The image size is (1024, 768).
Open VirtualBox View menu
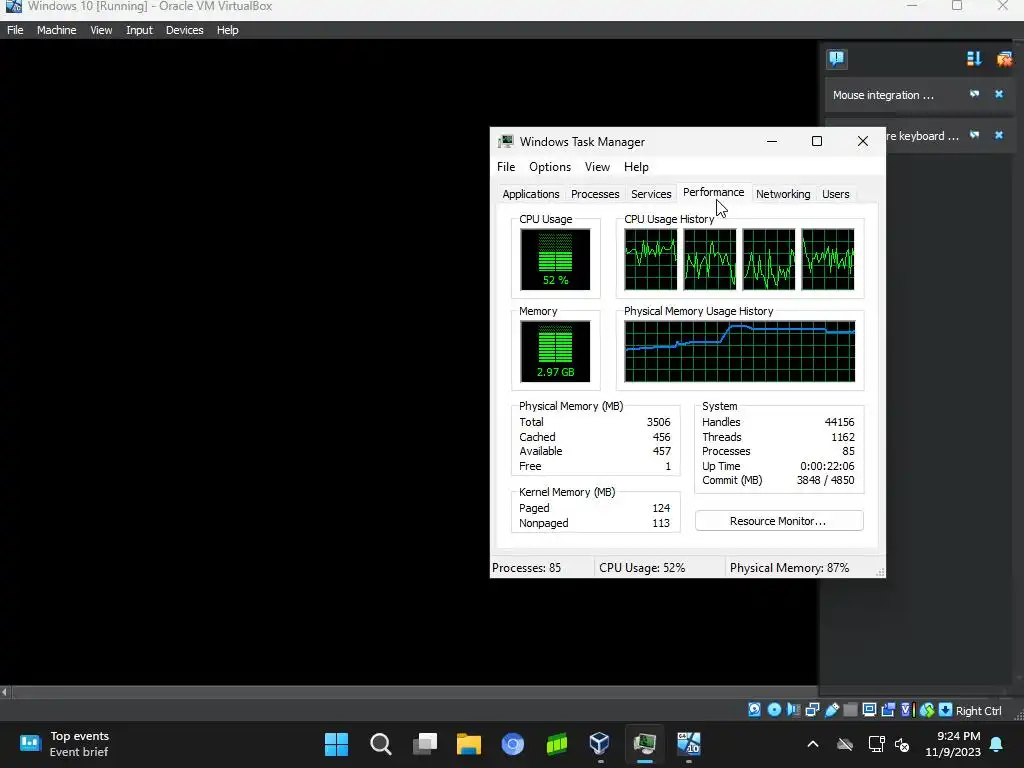[x=101, y=30]
